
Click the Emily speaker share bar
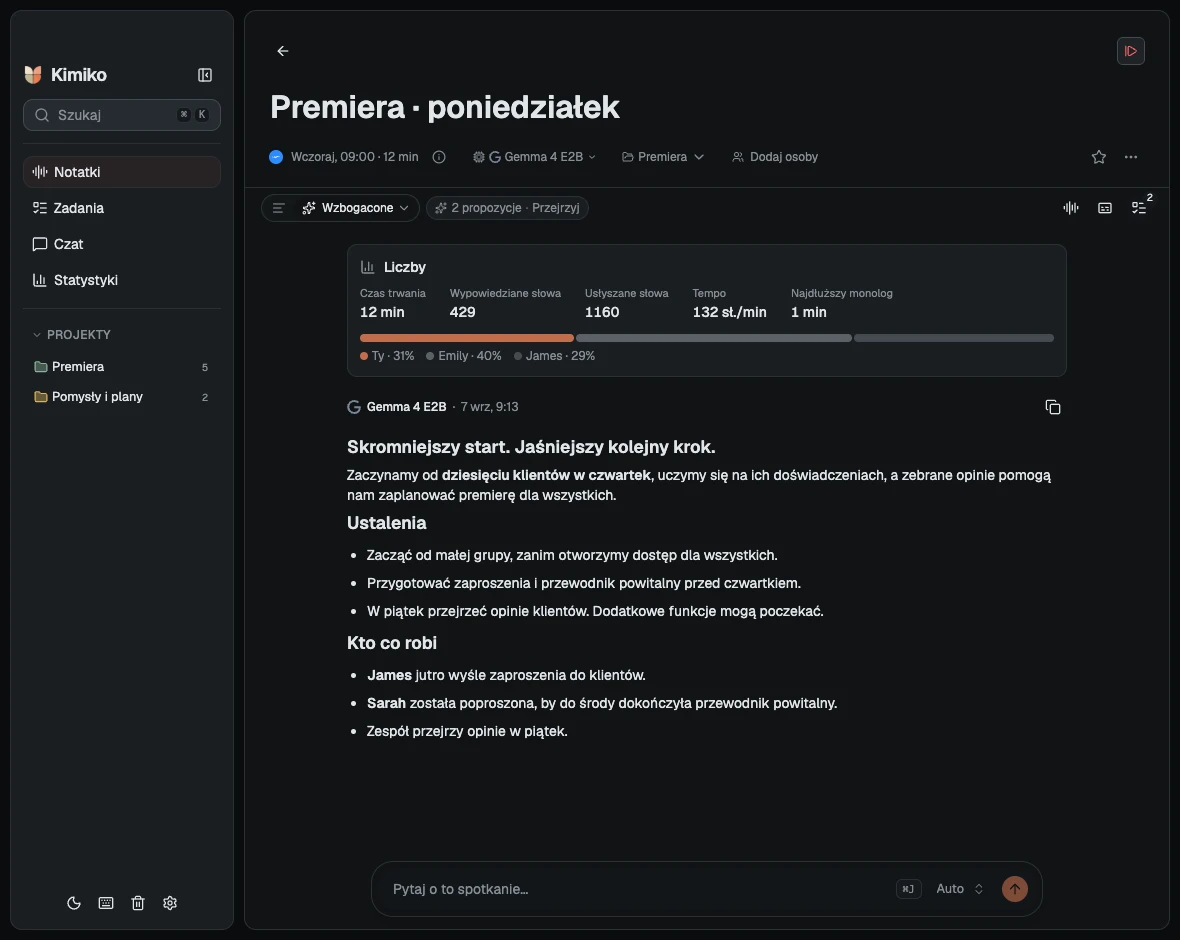tap(713, 338)
